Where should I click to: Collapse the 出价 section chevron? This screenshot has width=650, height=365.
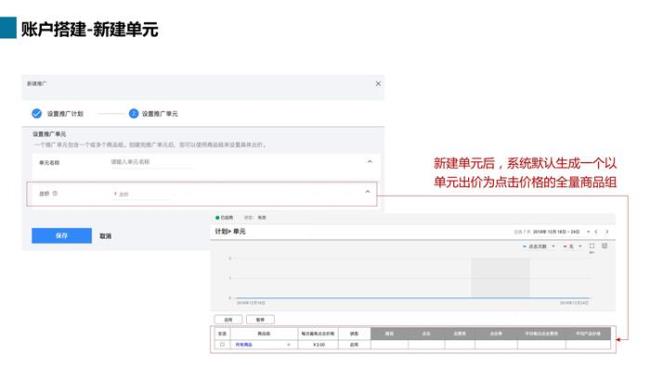[367, 192]
